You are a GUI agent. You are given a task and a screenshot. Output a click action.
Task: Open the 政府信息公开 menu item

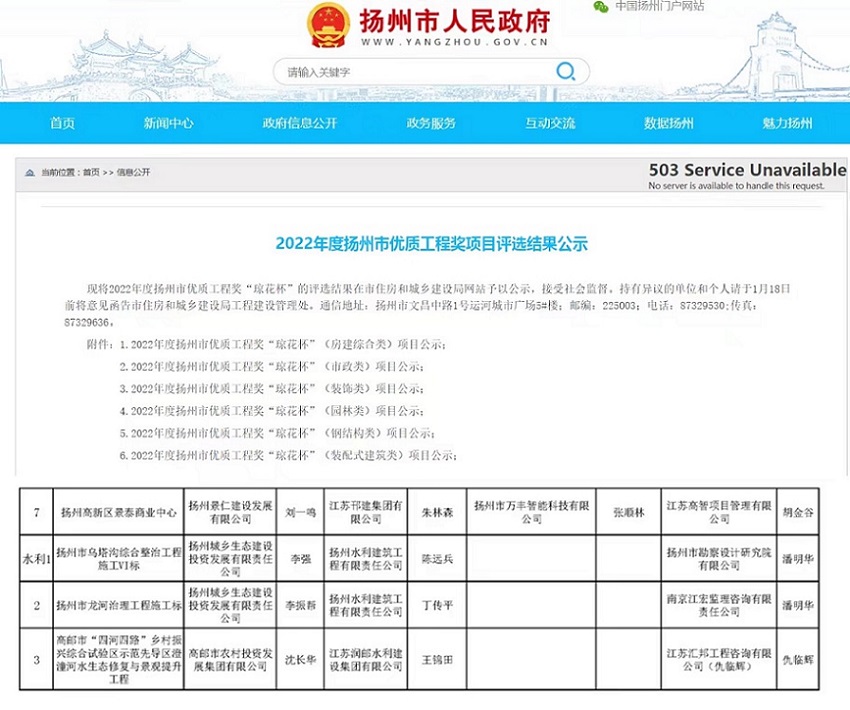(300, 123)
